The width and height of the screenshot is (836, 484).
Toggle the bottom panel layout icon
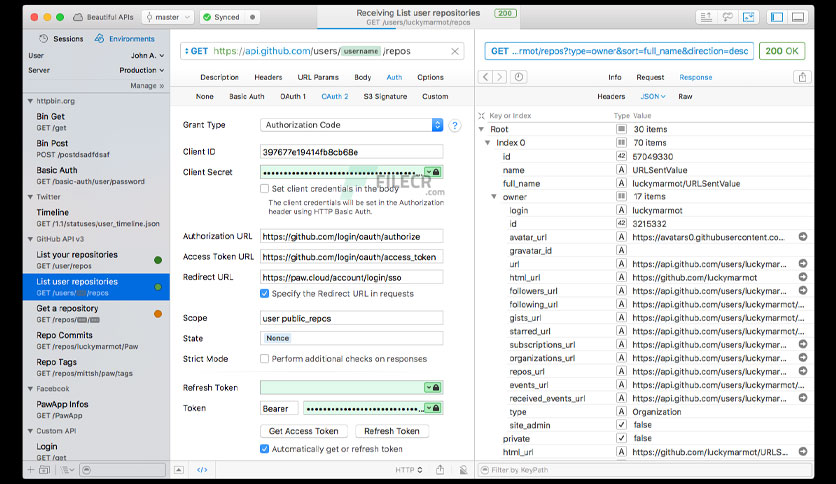click(798, 17)
